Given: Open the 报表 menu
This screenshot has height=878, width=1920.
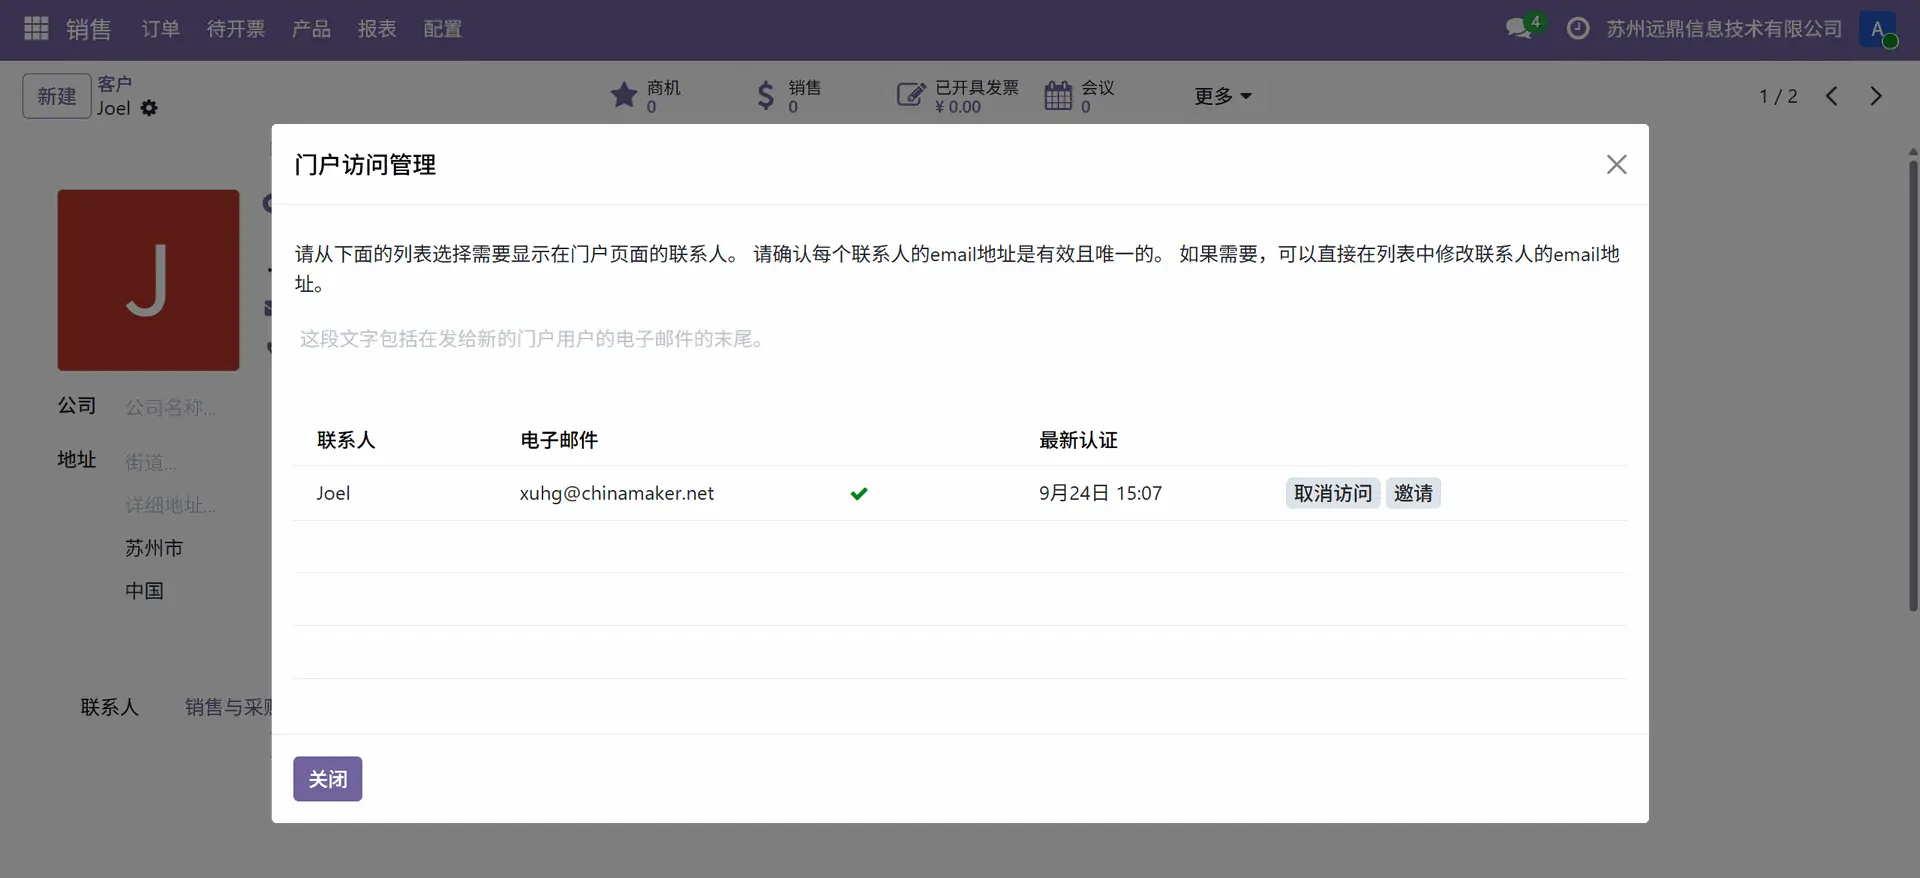Looking at the screenshot, I should pyautogui.click(x=377, y=29).
